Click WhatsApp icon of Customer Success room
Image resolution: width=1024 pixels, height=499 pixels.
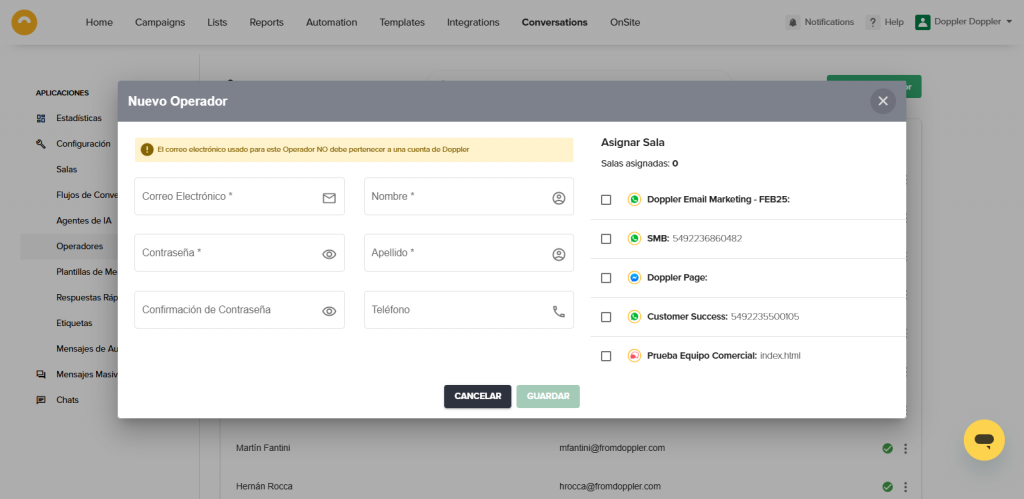click(x=634, y=317)
